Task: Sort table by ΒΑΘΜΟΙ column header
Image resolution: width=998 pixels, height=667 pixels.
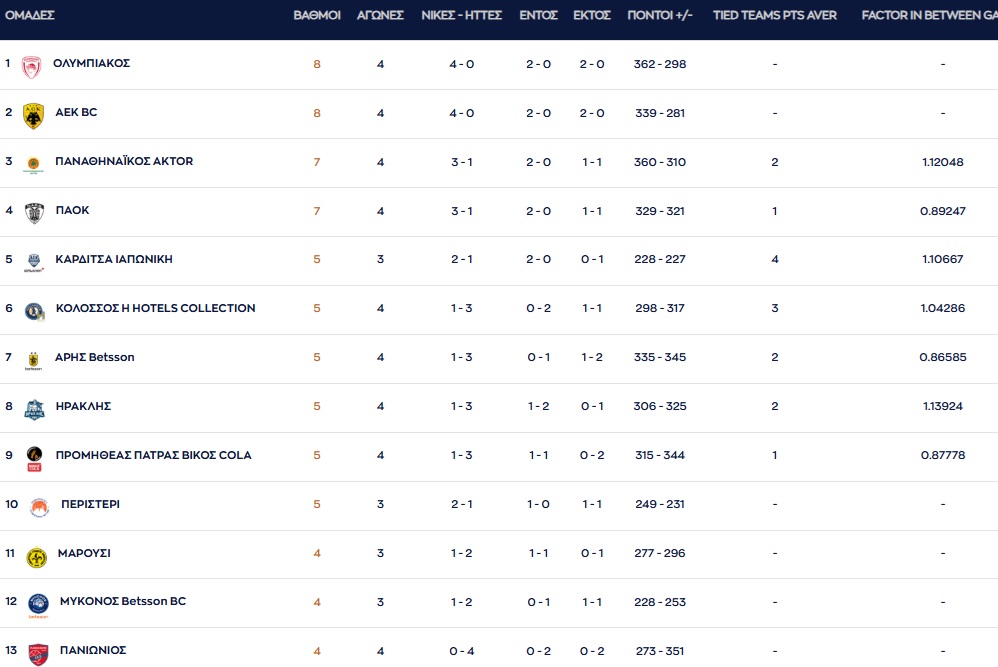Action: click(317, 16)
